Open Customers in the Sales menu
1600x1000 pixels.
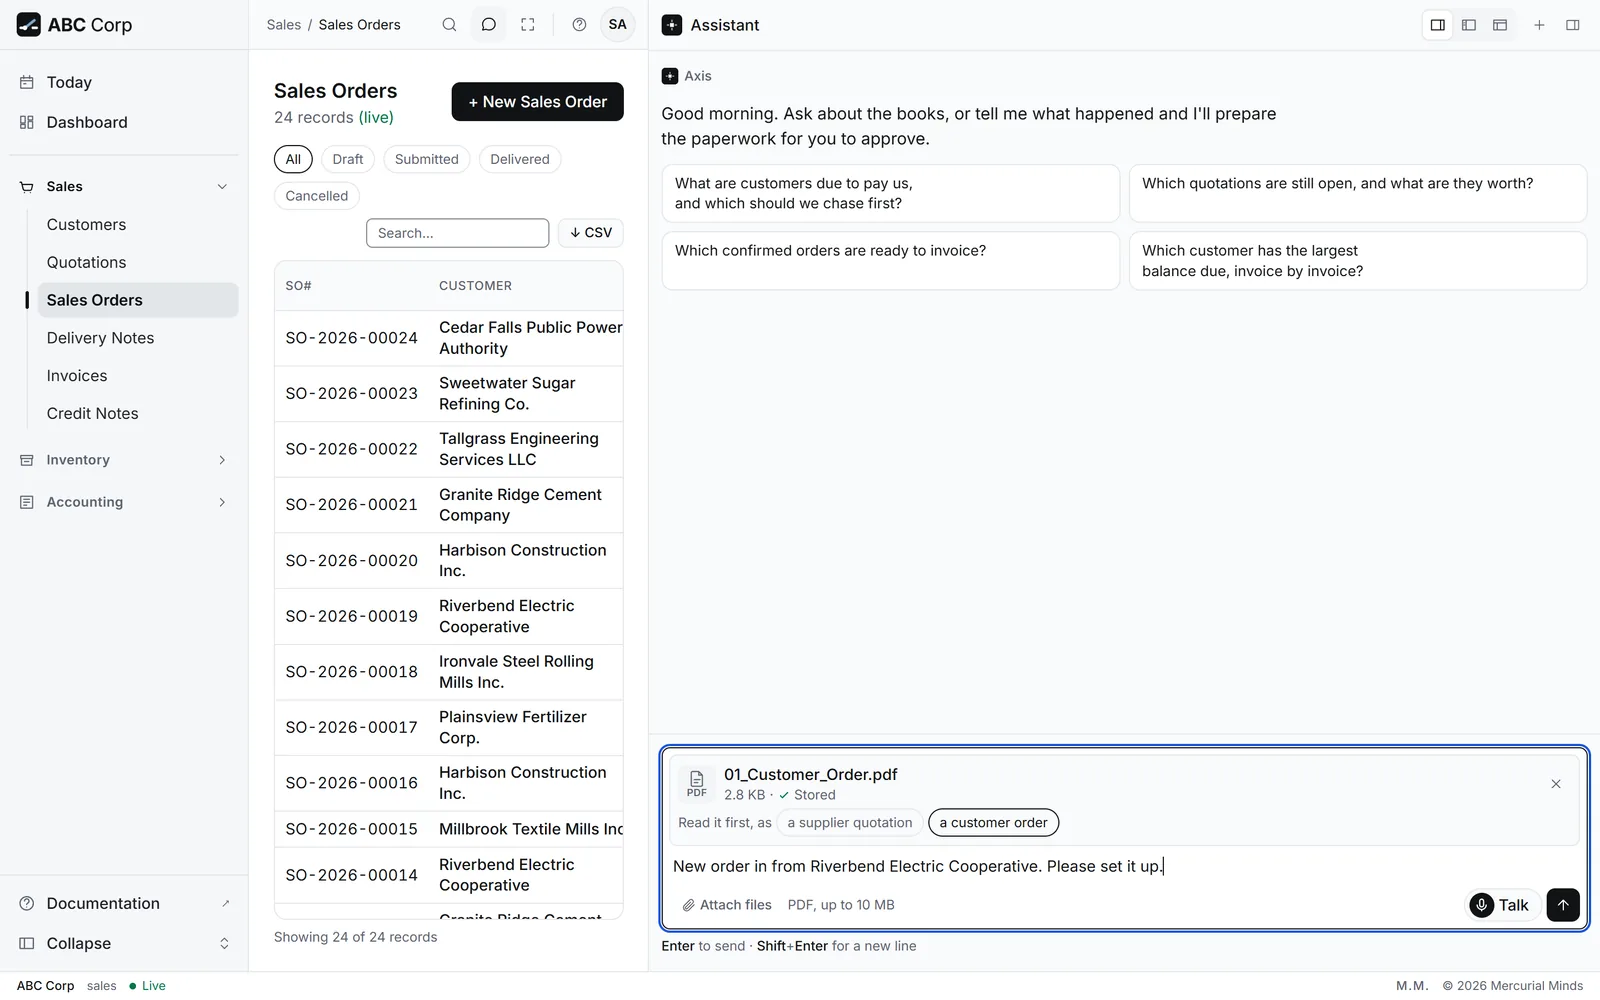(x=138, y=225)
